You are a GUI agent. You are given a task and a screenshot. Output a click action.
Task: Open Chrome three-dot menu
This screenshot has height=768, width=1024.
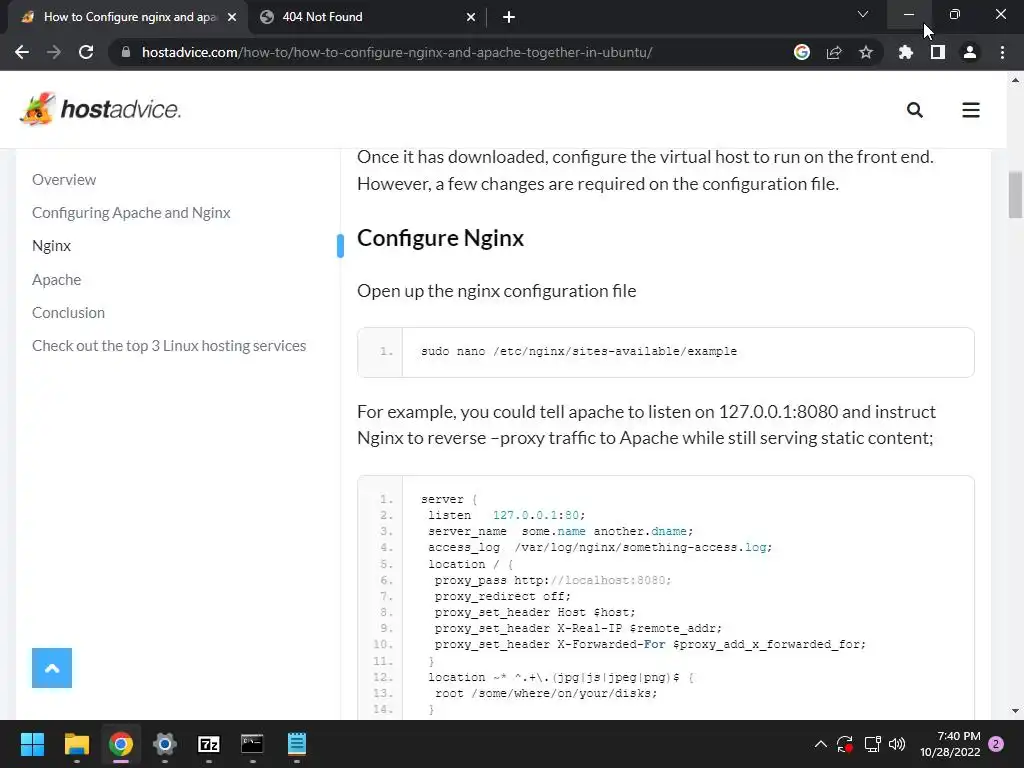tap(1002, 52)
